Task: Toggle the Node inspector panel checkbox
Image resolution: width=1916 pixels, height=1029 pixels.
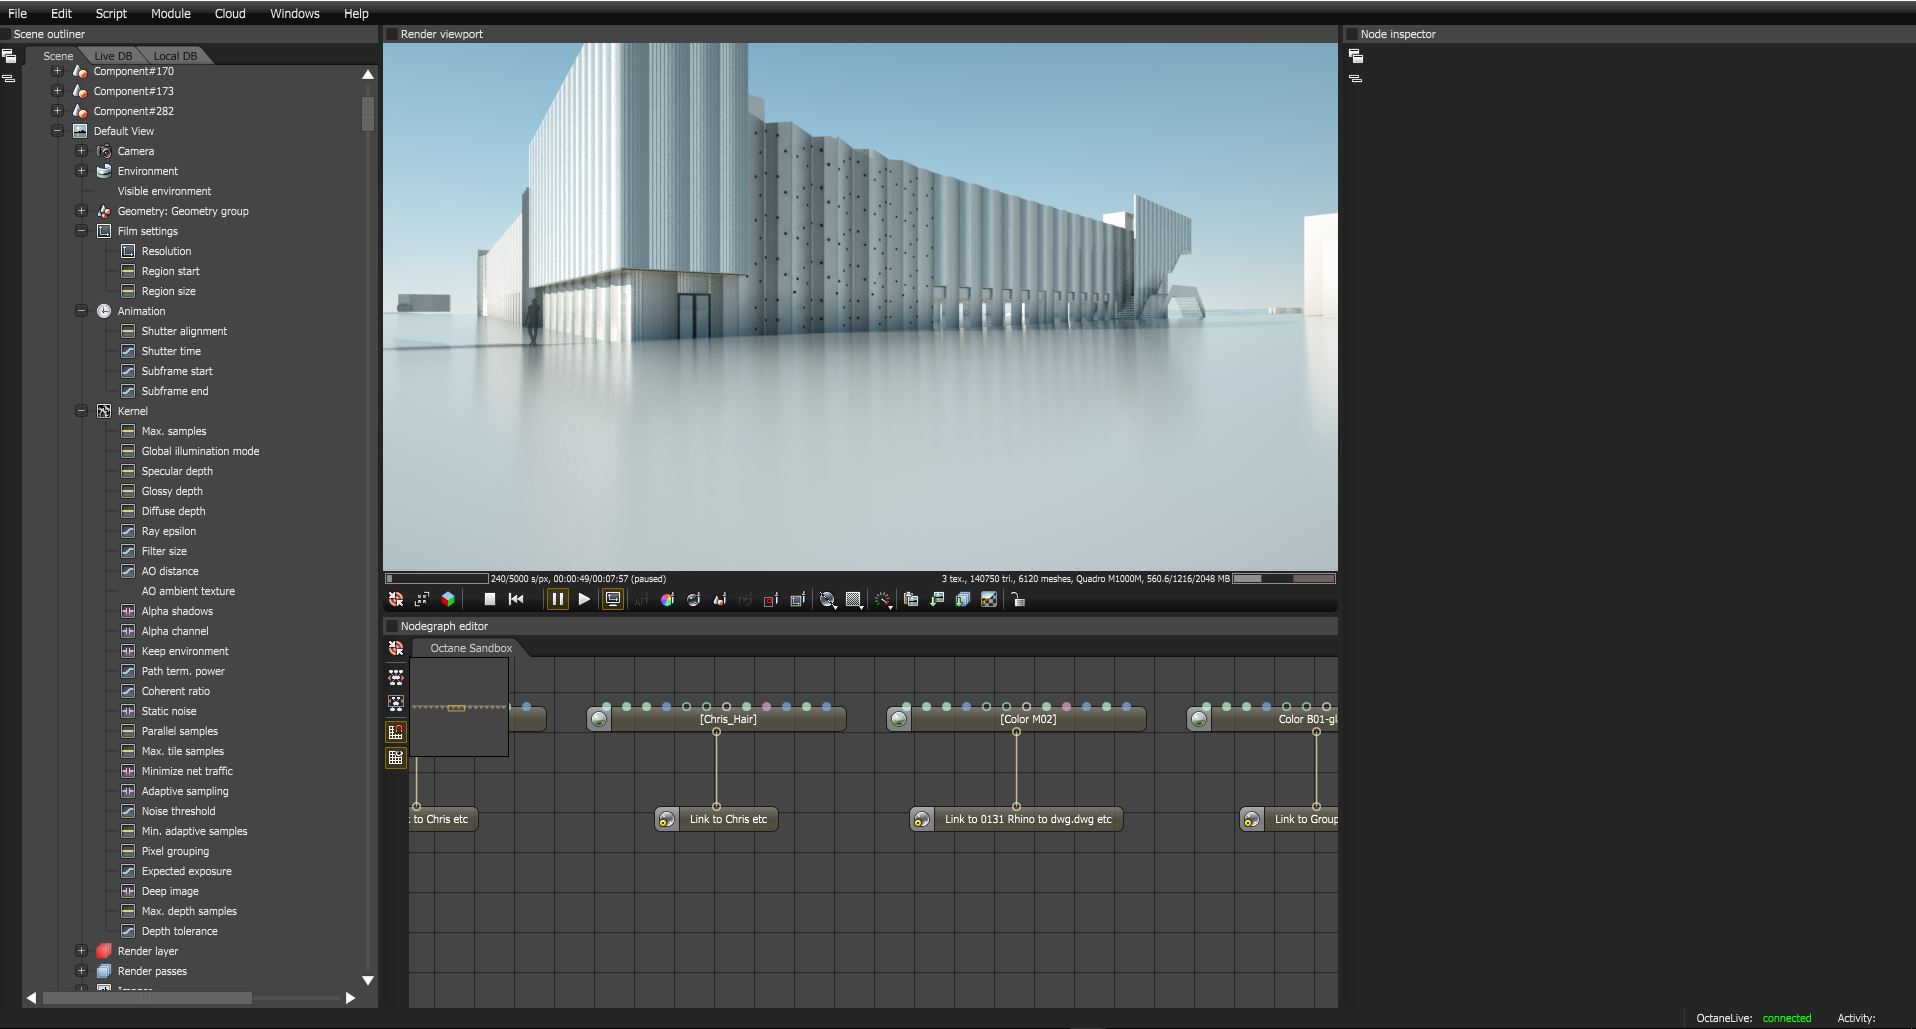Action: pyautogui.click(x=1352, y=34)
